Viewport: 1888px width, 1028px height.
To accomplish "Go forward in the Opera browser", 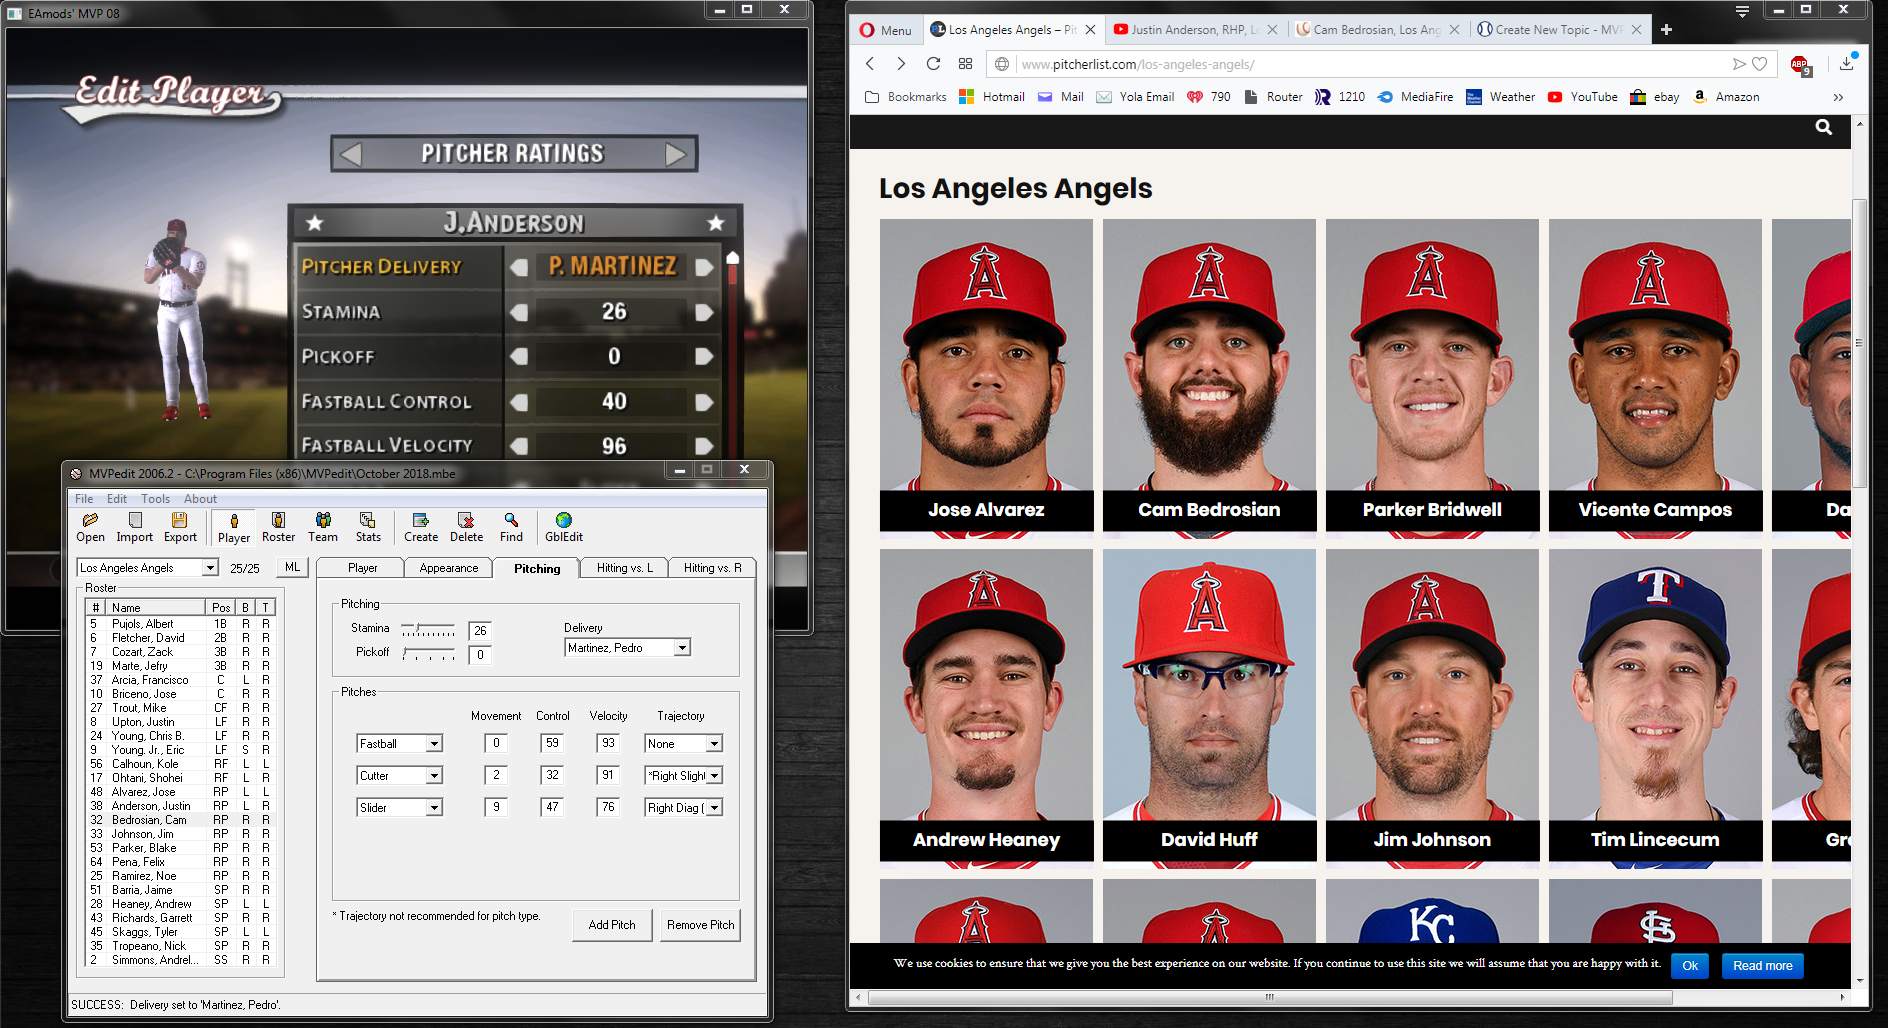I will (901, 64).
